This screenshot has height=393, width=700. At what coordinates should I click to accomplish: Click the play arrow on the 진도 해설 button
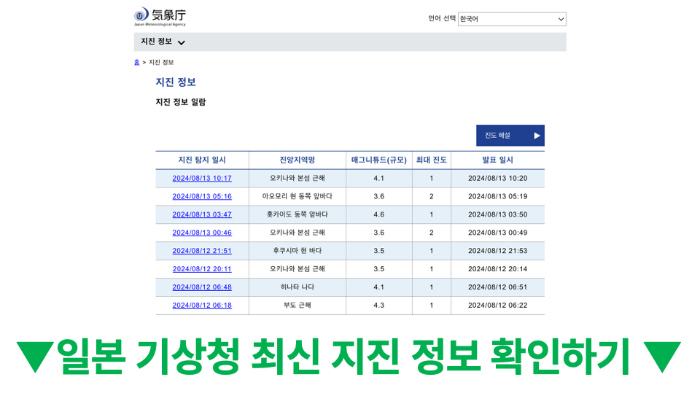click(x=537, y=135)
